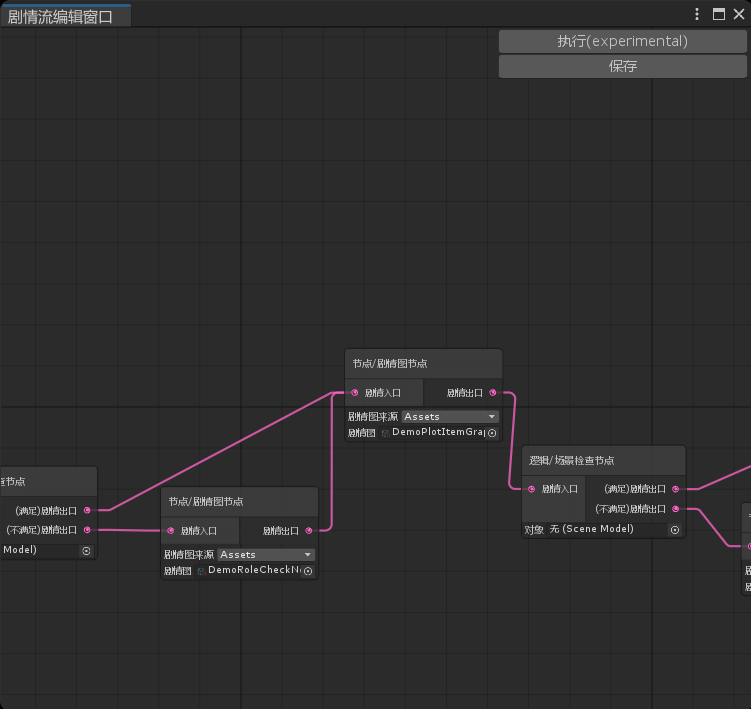
Task: Click (不满足)剧情出口 port on left cut-off node
Action: (x=87, y=530)
